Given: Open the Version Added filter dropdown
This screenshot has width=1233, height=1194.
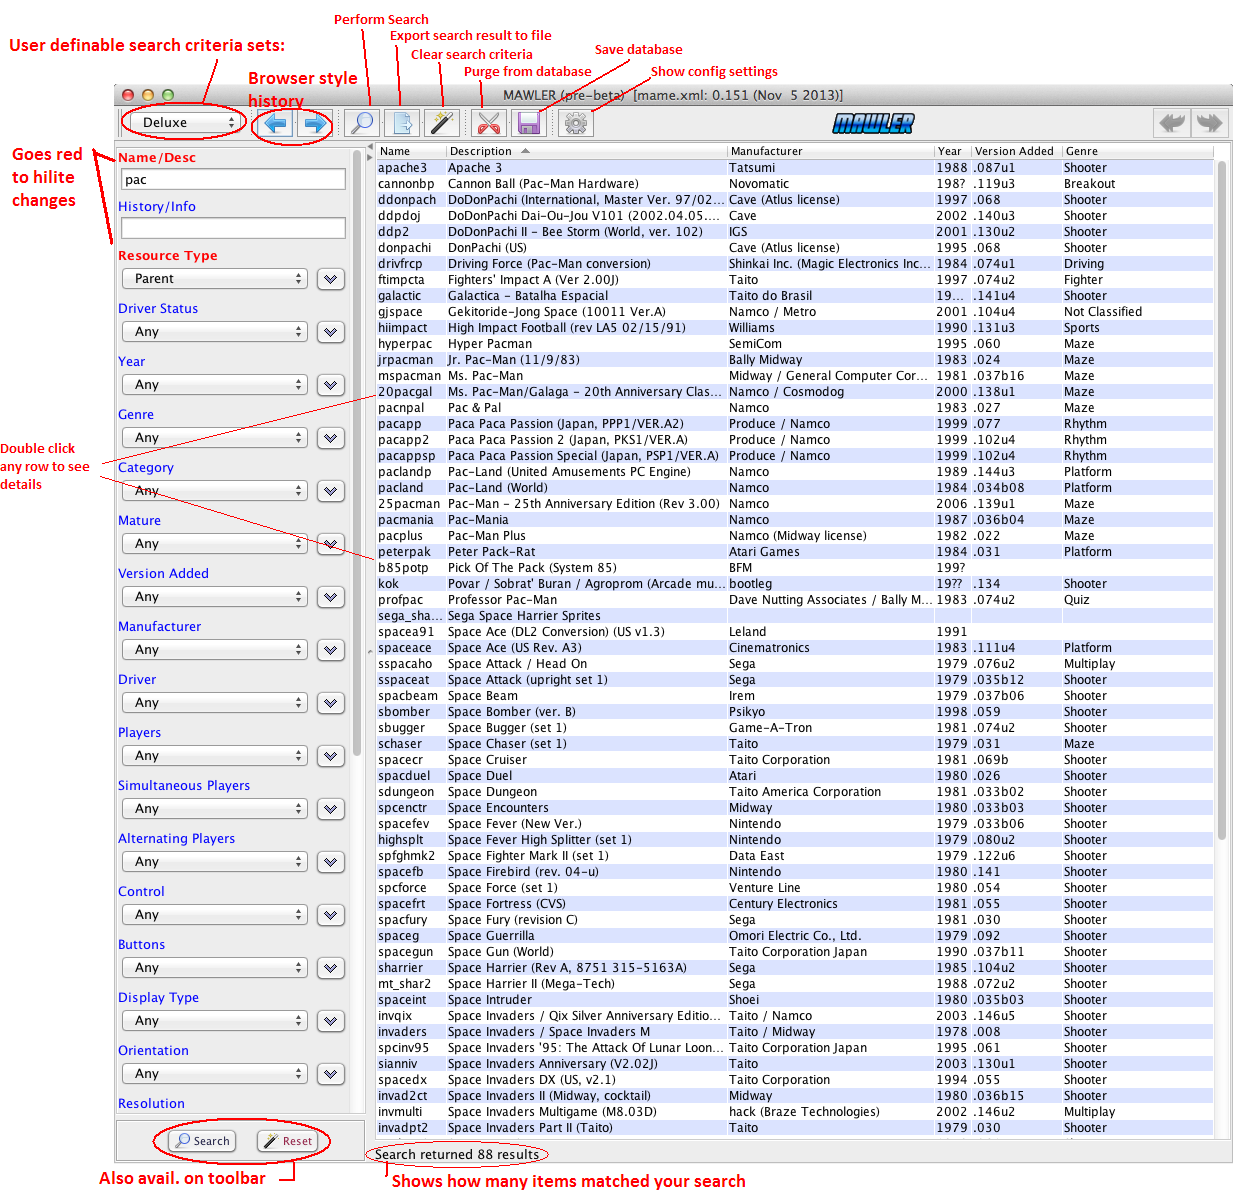Looking at the screenshot, I should [214, 597].
